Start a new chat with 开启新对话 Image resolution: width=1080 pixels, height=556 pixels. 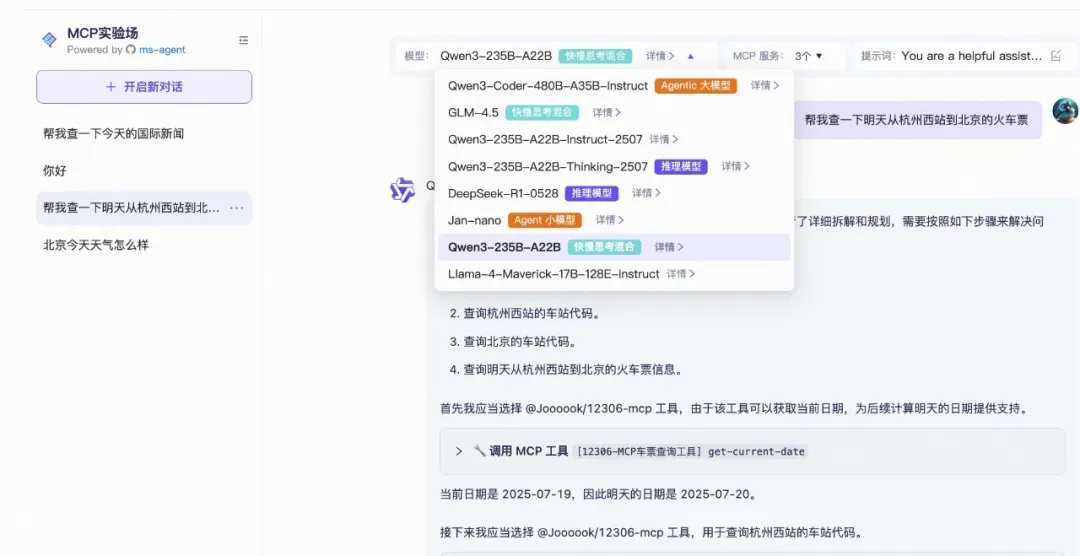144,87
